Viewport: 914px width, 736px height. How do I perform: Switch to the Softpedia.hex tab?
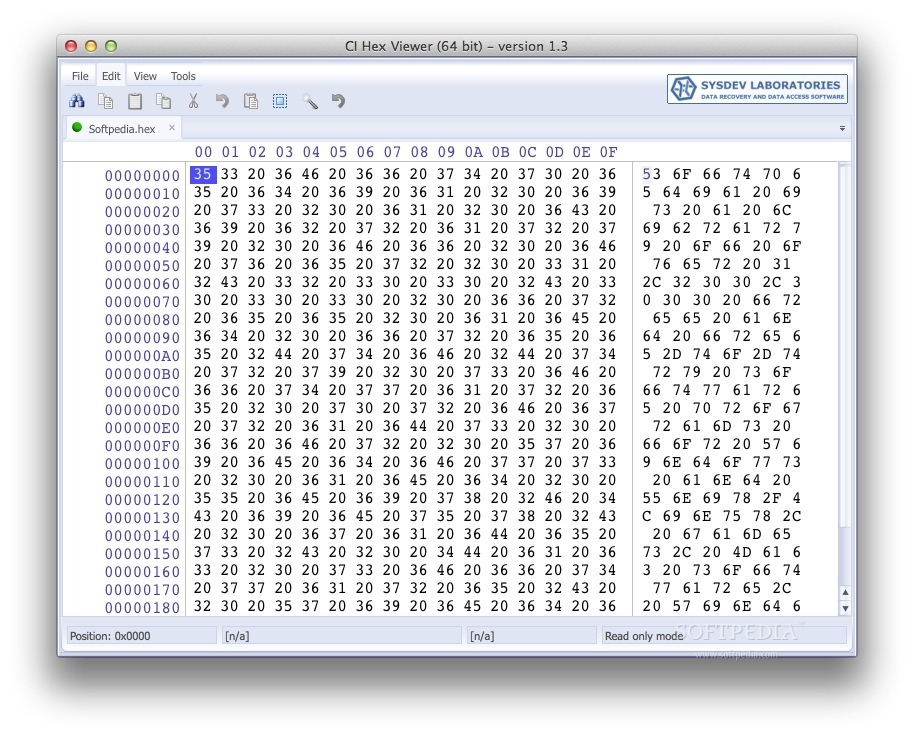coord(120,128)
